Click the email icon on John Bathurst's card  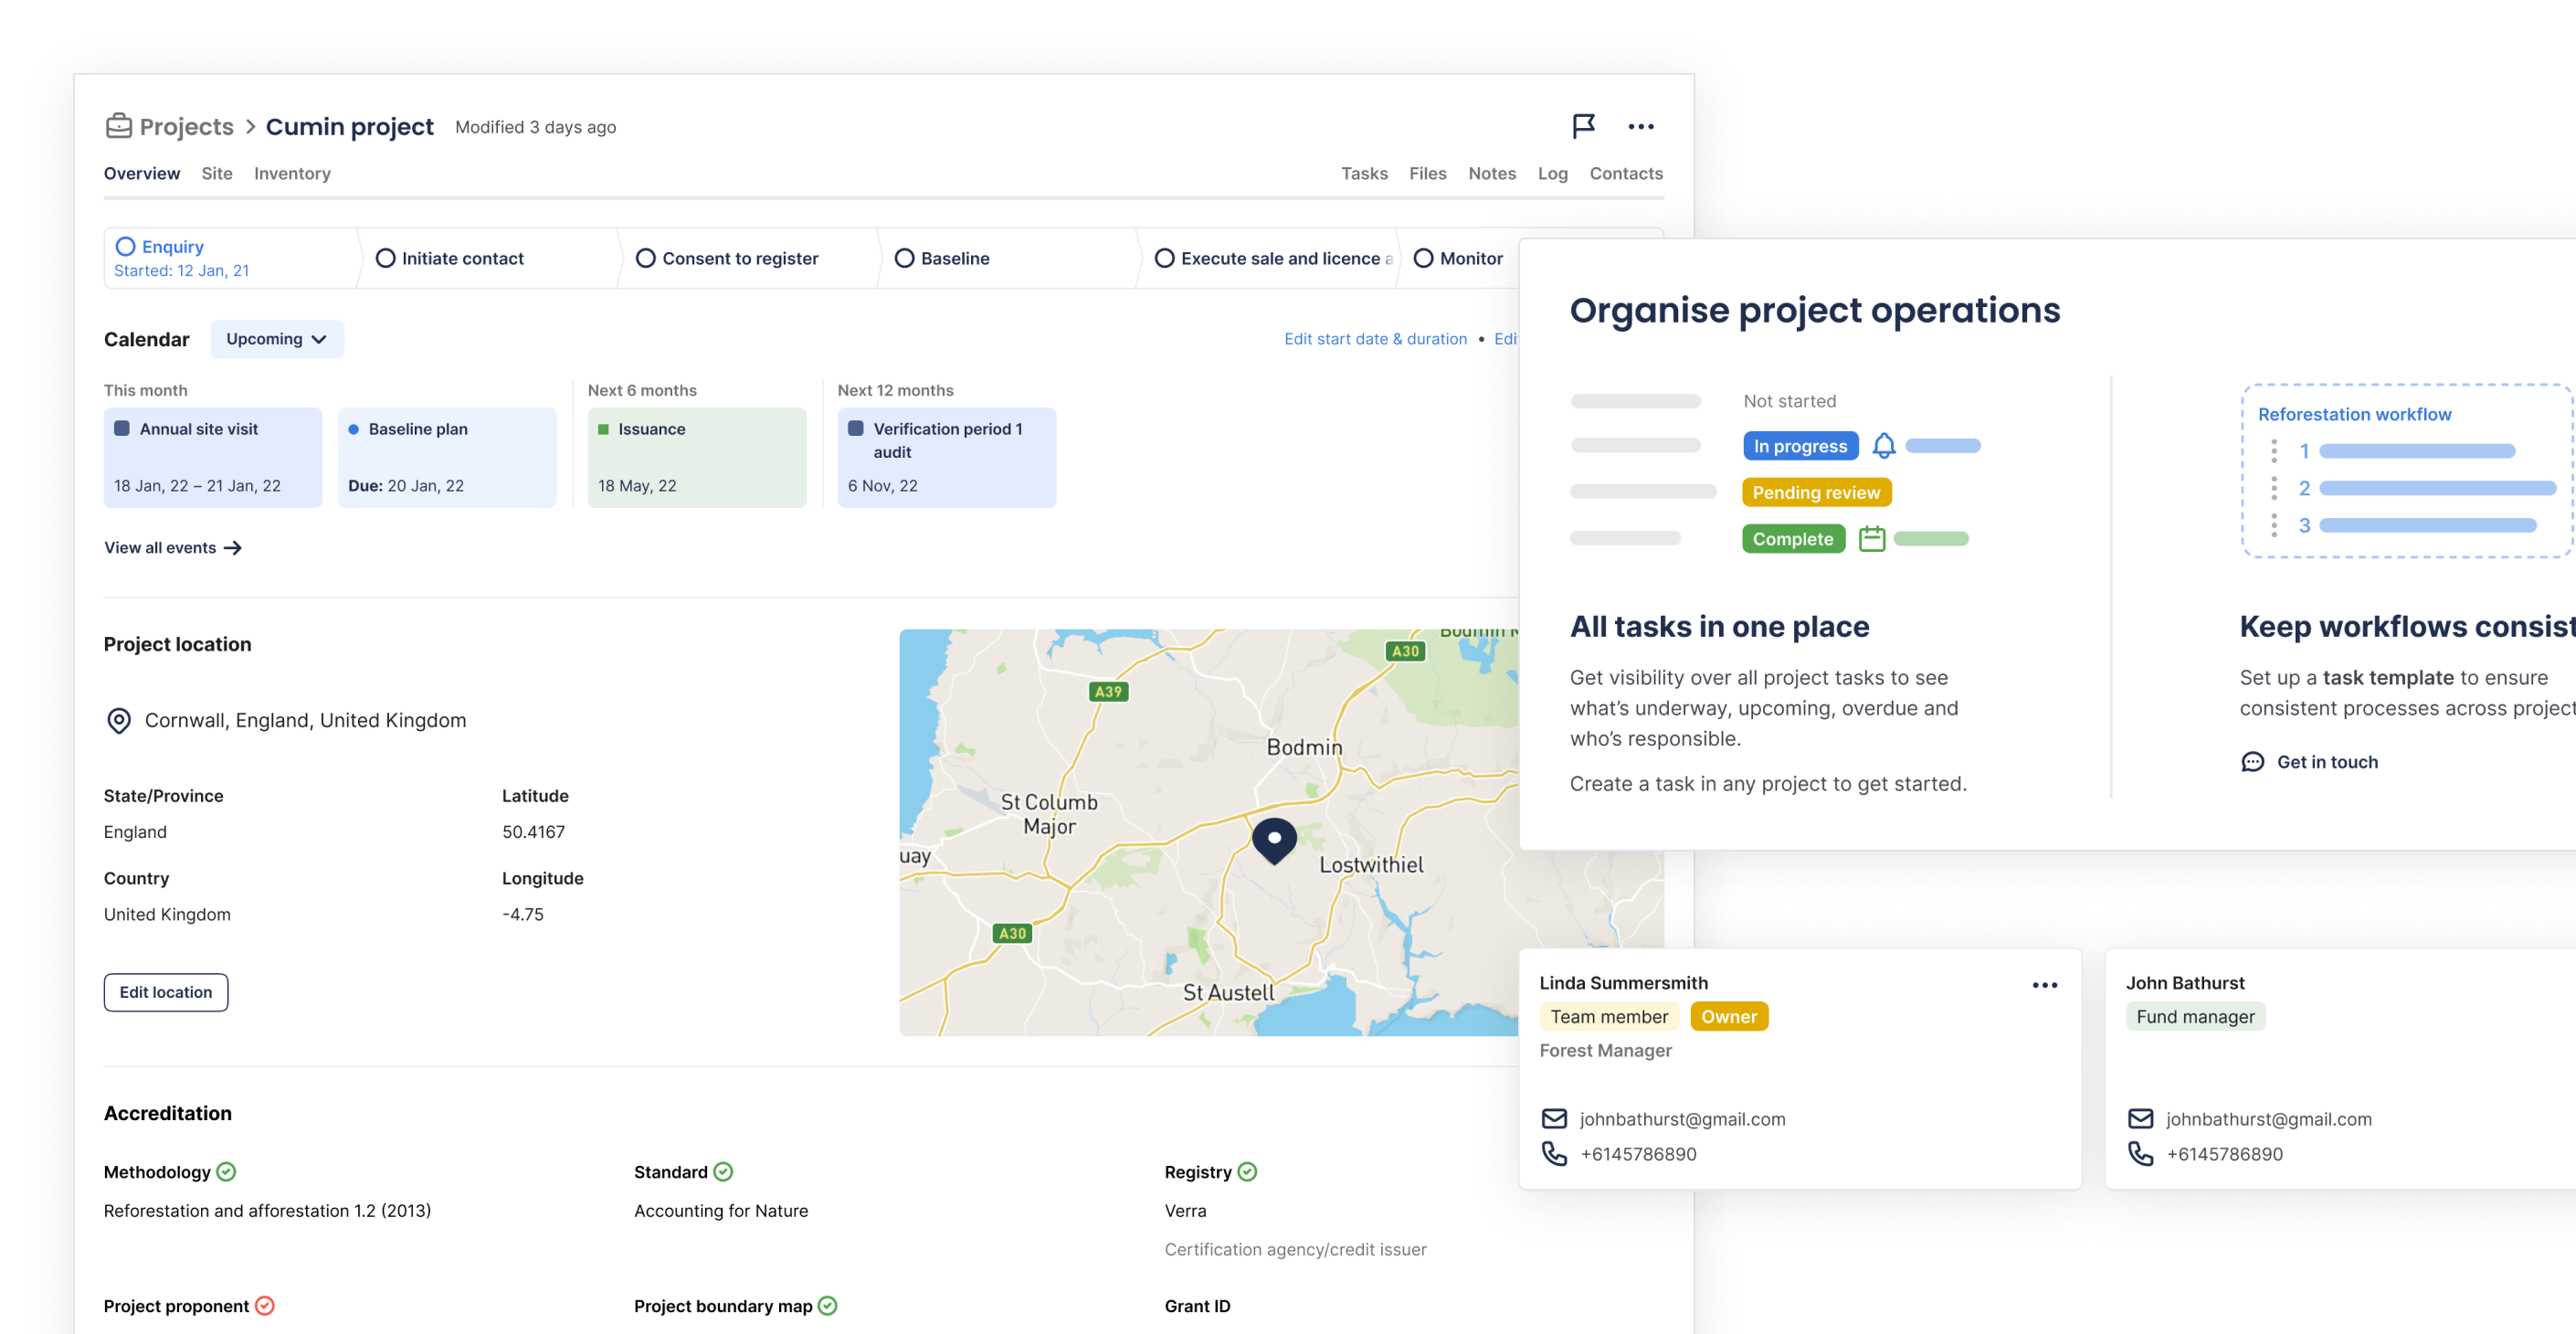point(2140,1119)
